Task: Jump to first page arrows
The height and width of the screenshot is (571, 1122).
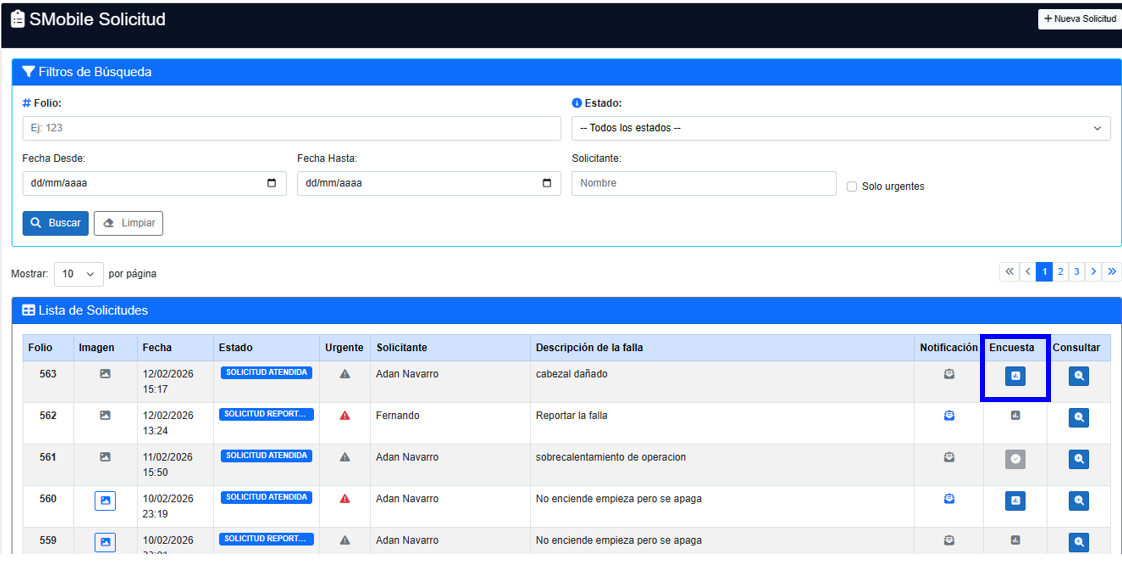Action: (x=1010, y=272)
